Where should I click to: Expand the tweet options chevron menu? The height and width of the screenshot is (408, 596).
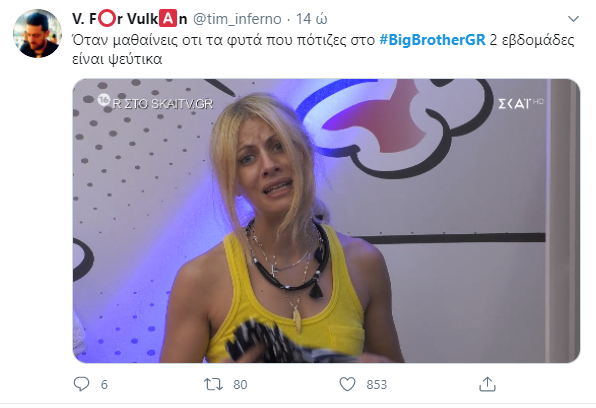(x=573, y=18)
